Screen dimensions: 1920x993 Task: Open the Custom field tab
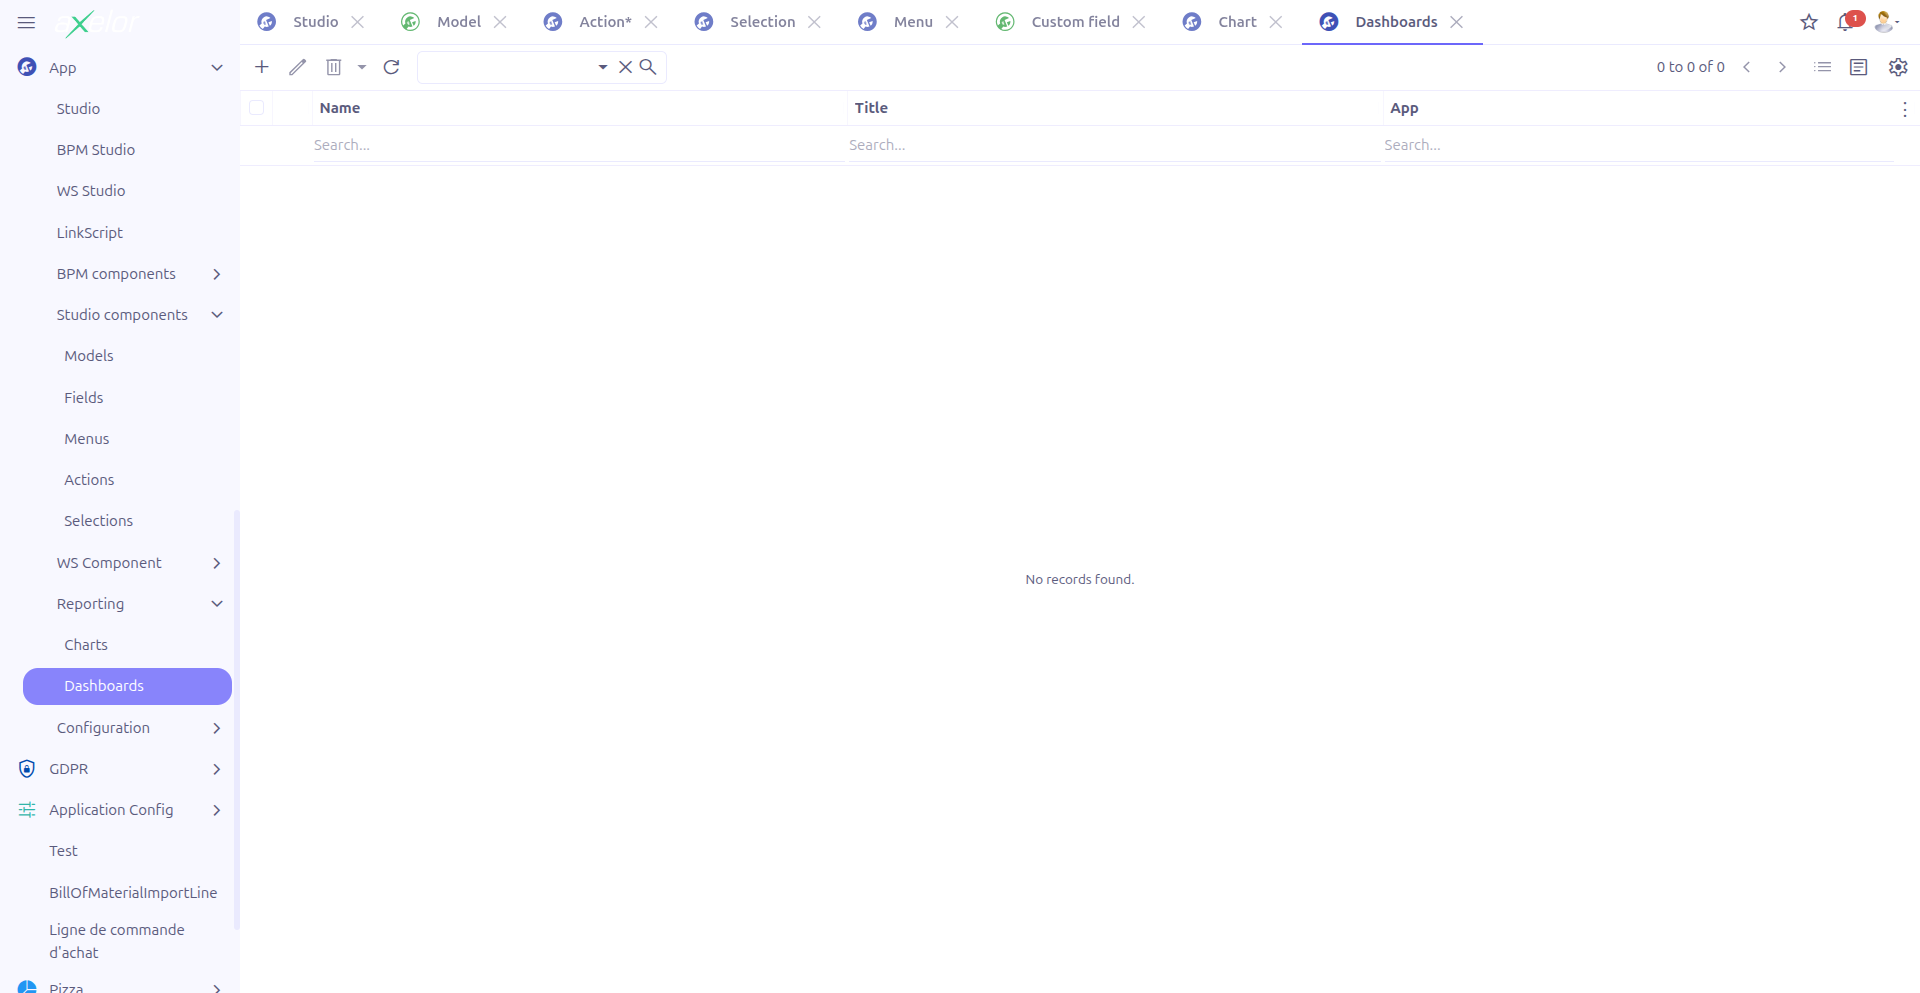[x=1074, y=21]
